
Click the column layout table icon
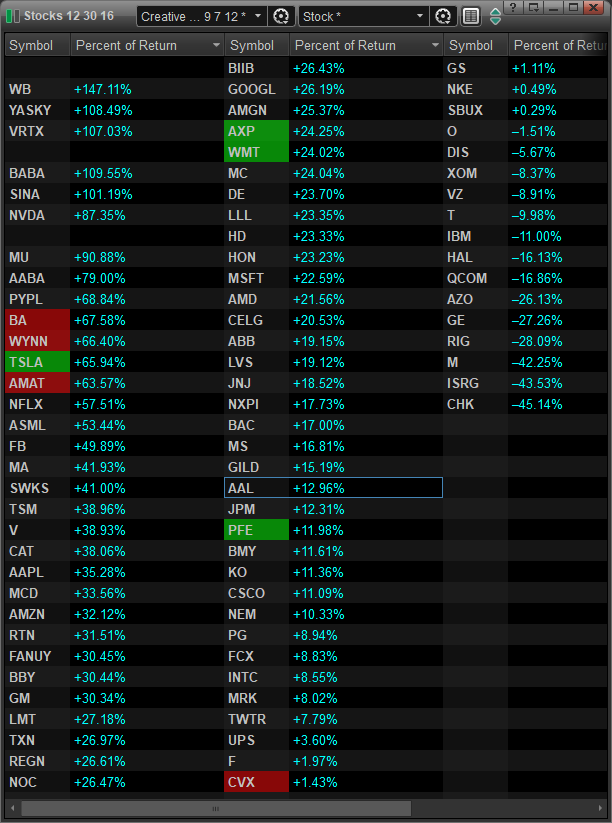471,16
